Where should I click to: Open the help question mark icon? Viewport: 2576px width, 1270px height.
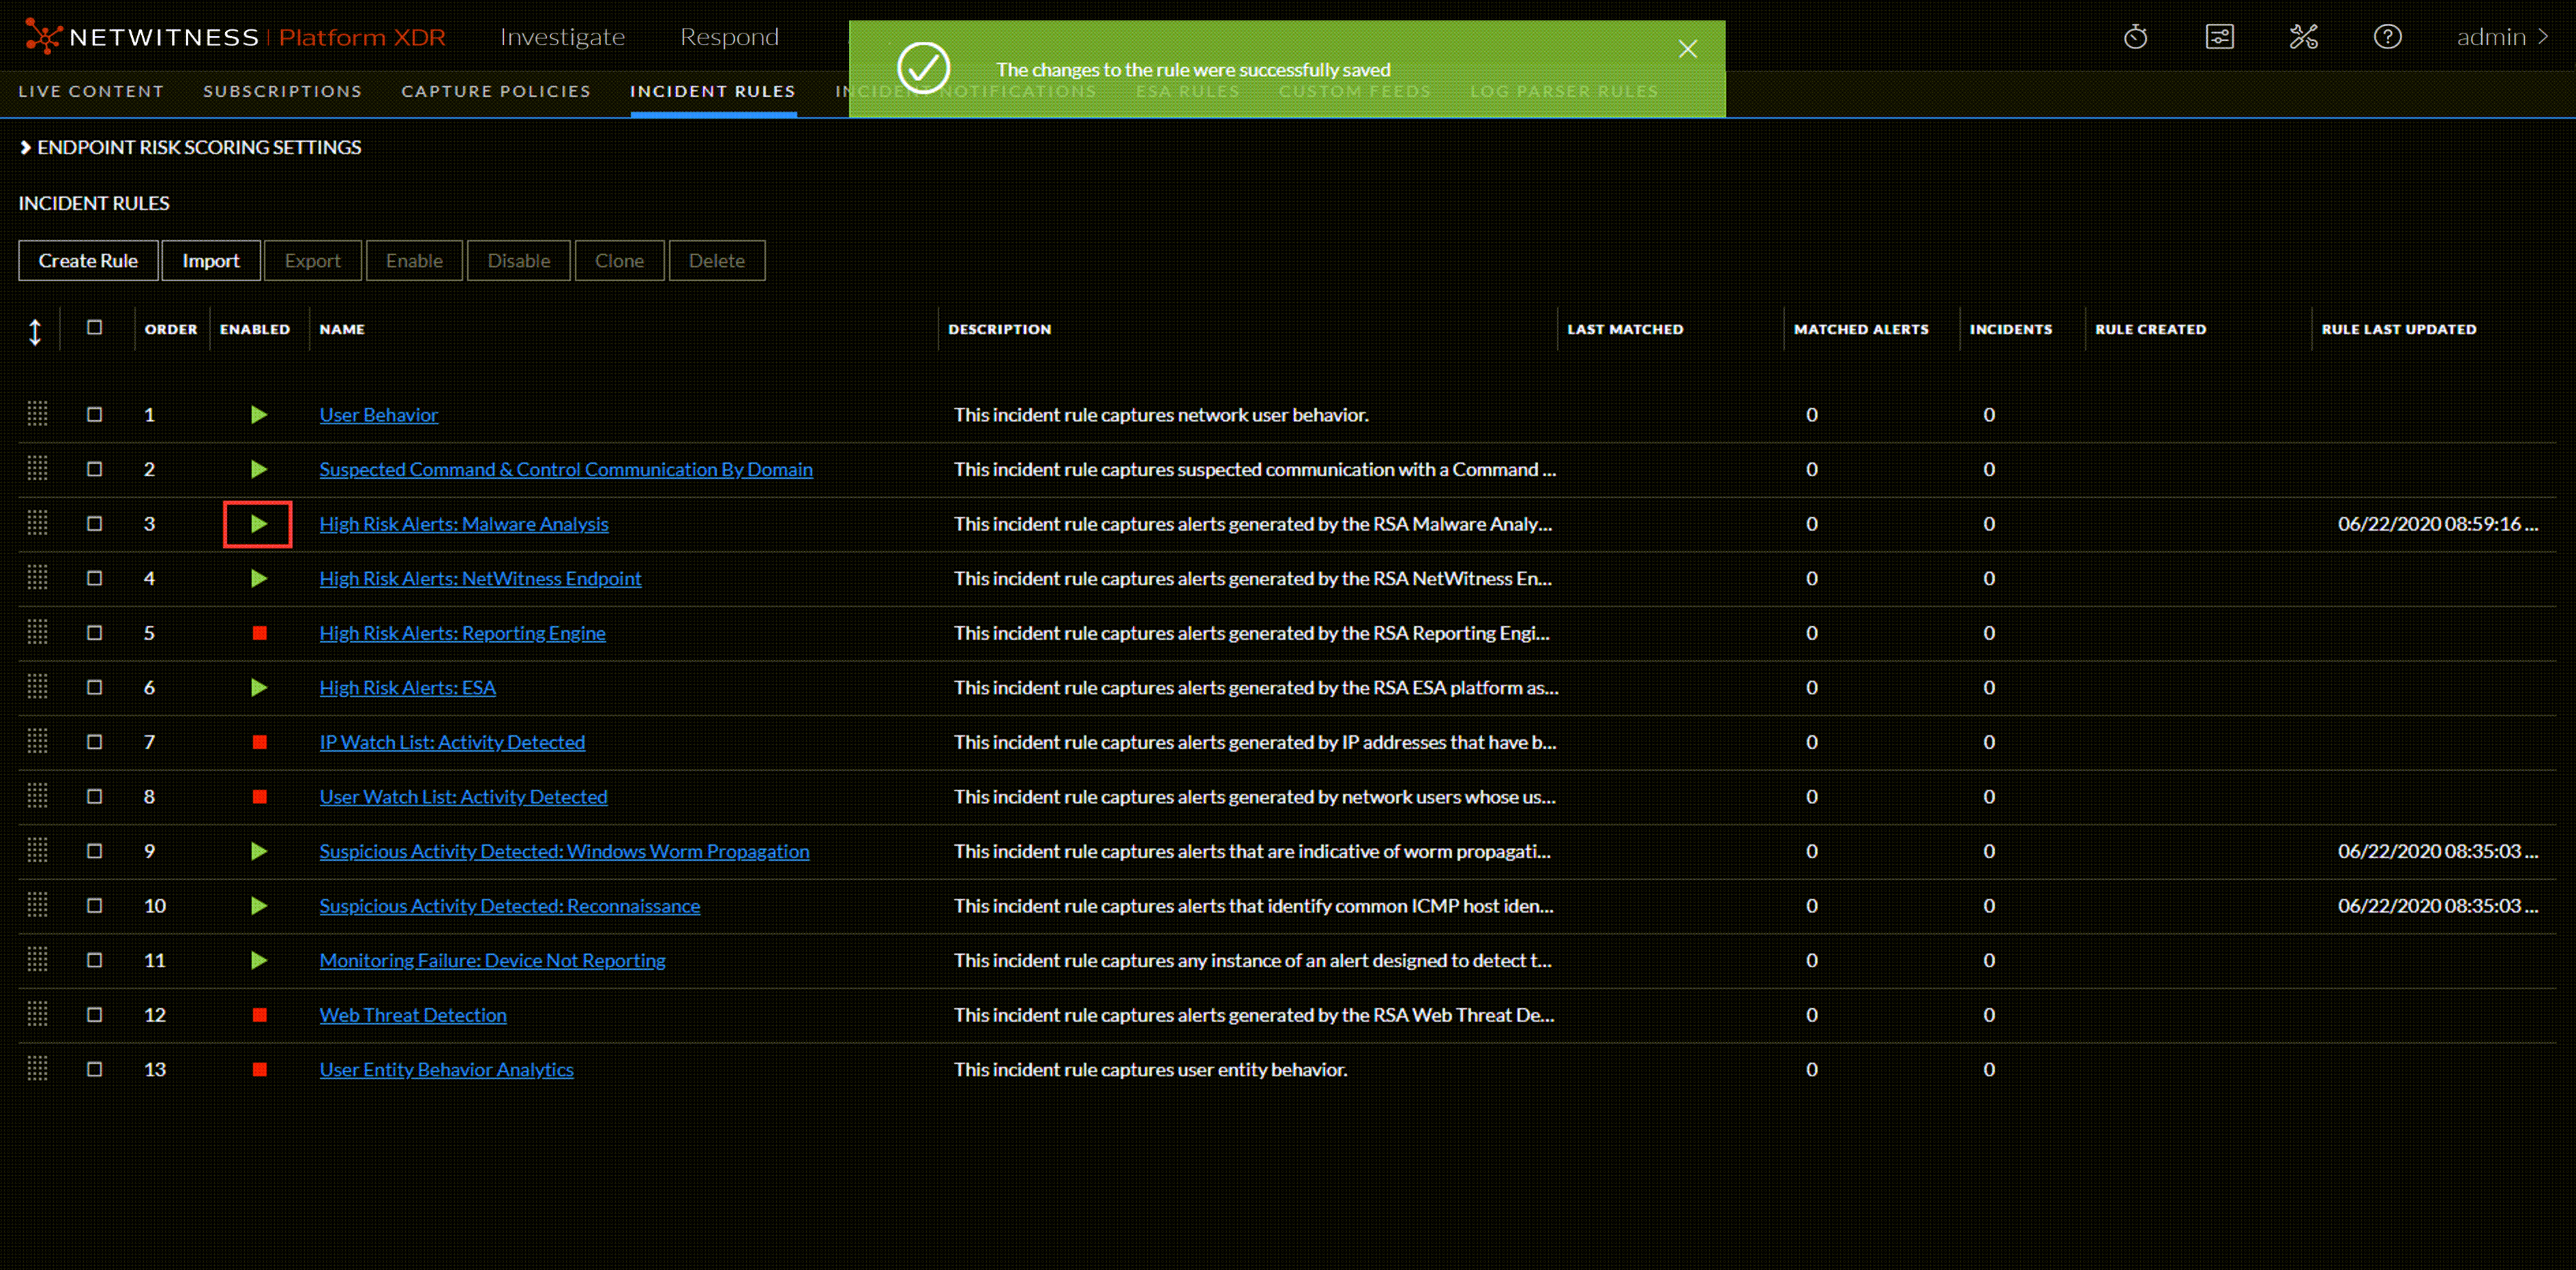pyautogui.click(x=2387, y=37)
